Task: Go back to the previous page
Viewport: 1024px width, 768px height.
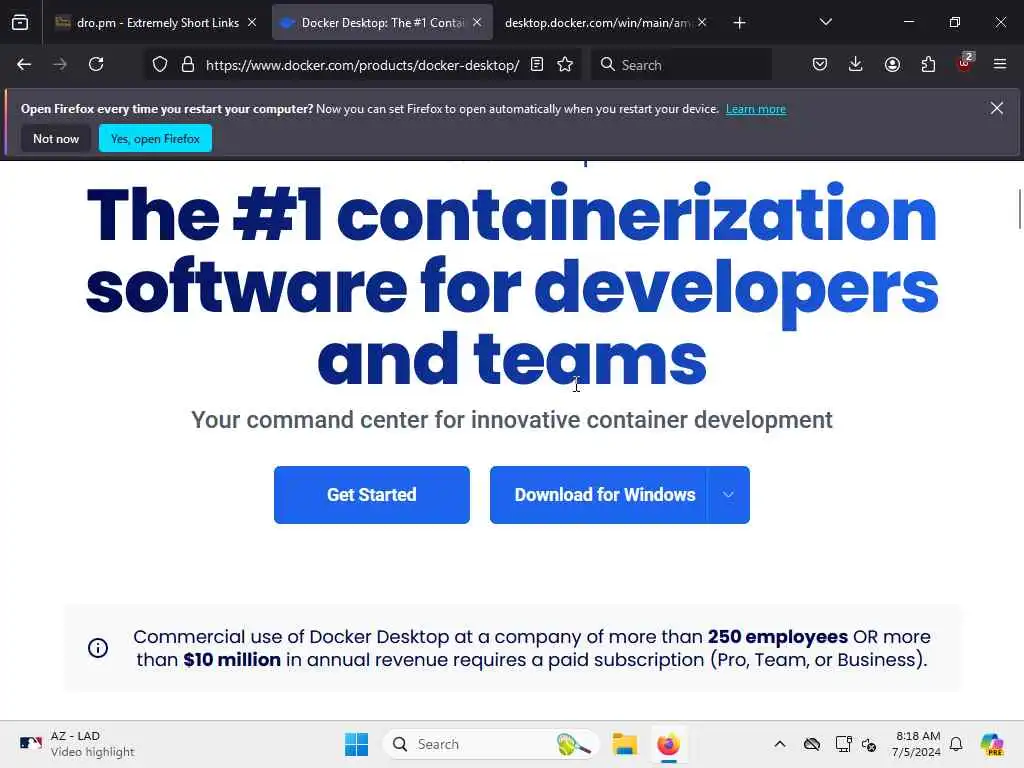Action: (24, 65)
